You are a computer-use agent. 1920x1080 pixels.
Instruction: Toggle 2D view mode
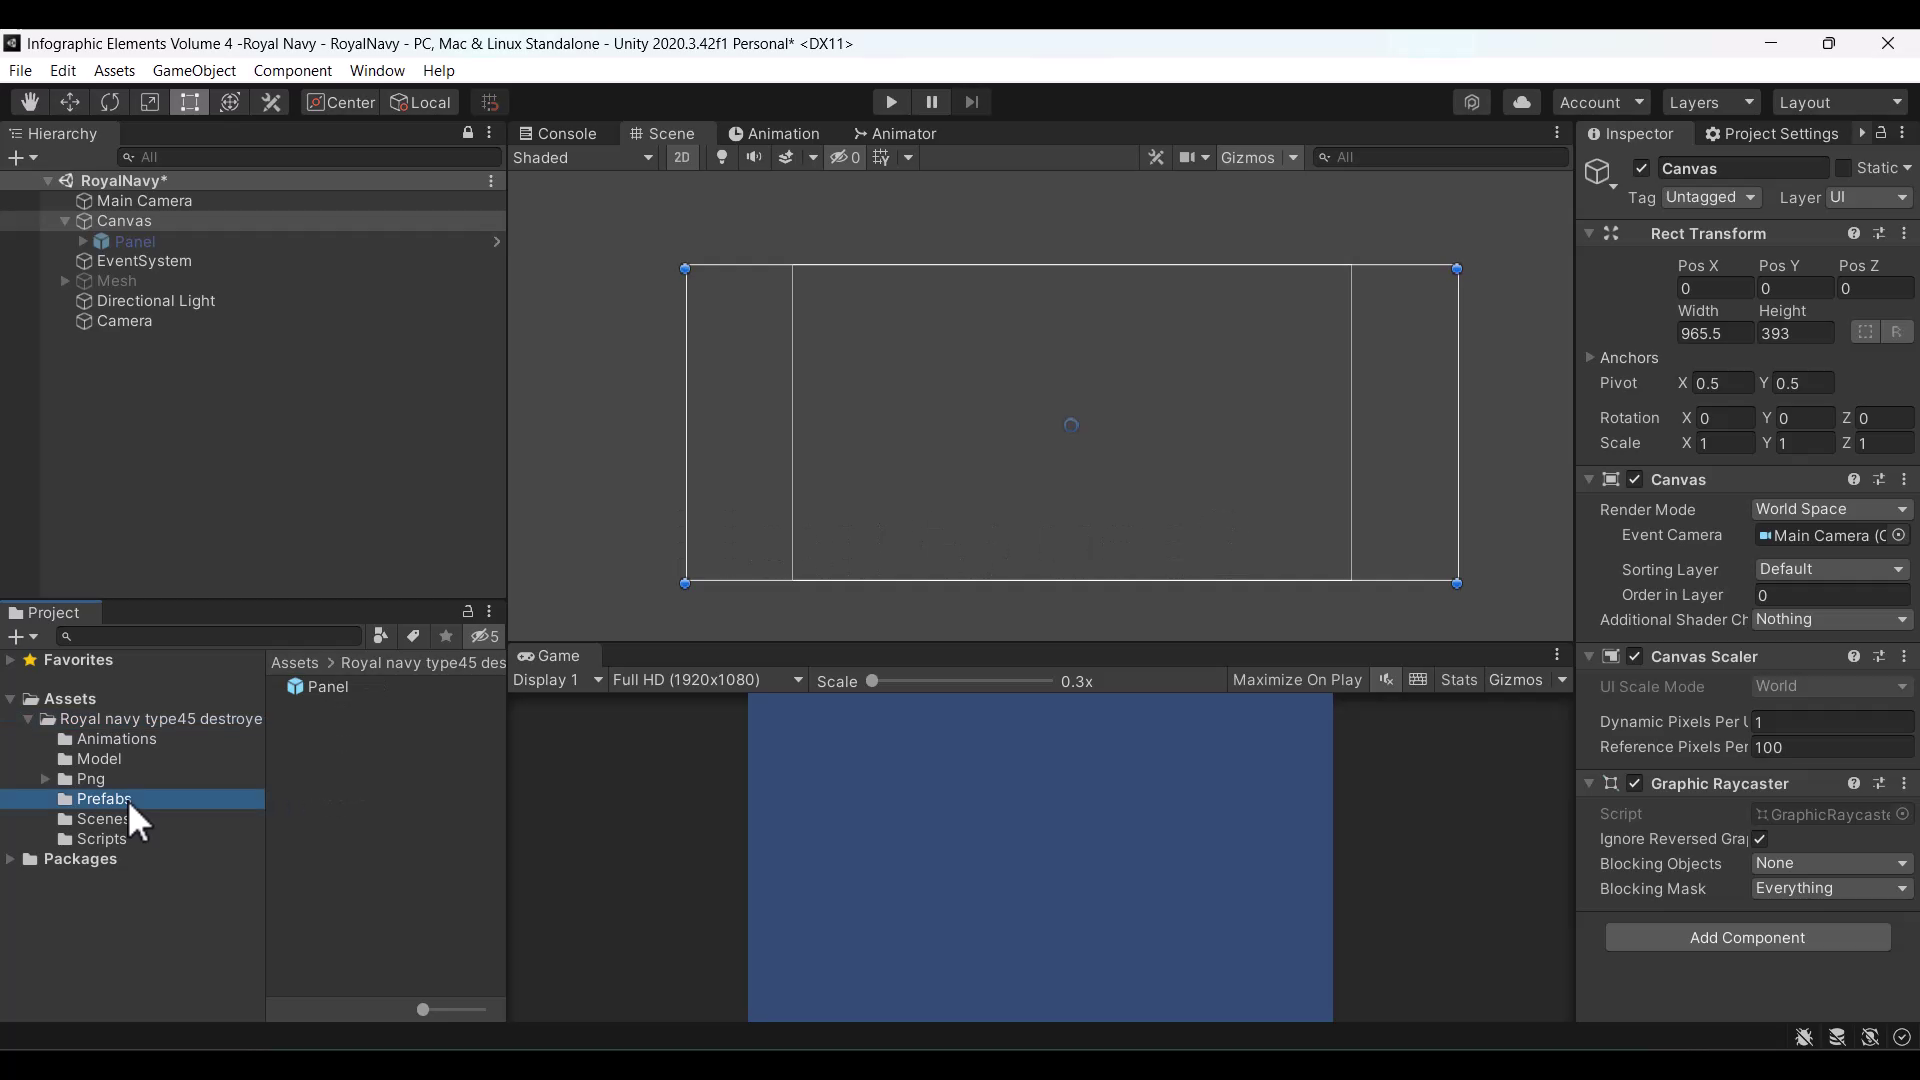point(682,158)
